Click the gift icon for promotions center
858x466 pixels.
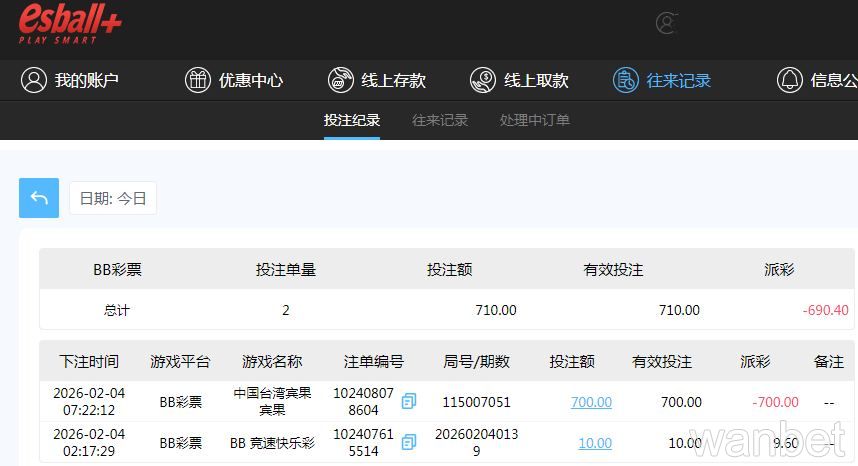pos(198,80)
